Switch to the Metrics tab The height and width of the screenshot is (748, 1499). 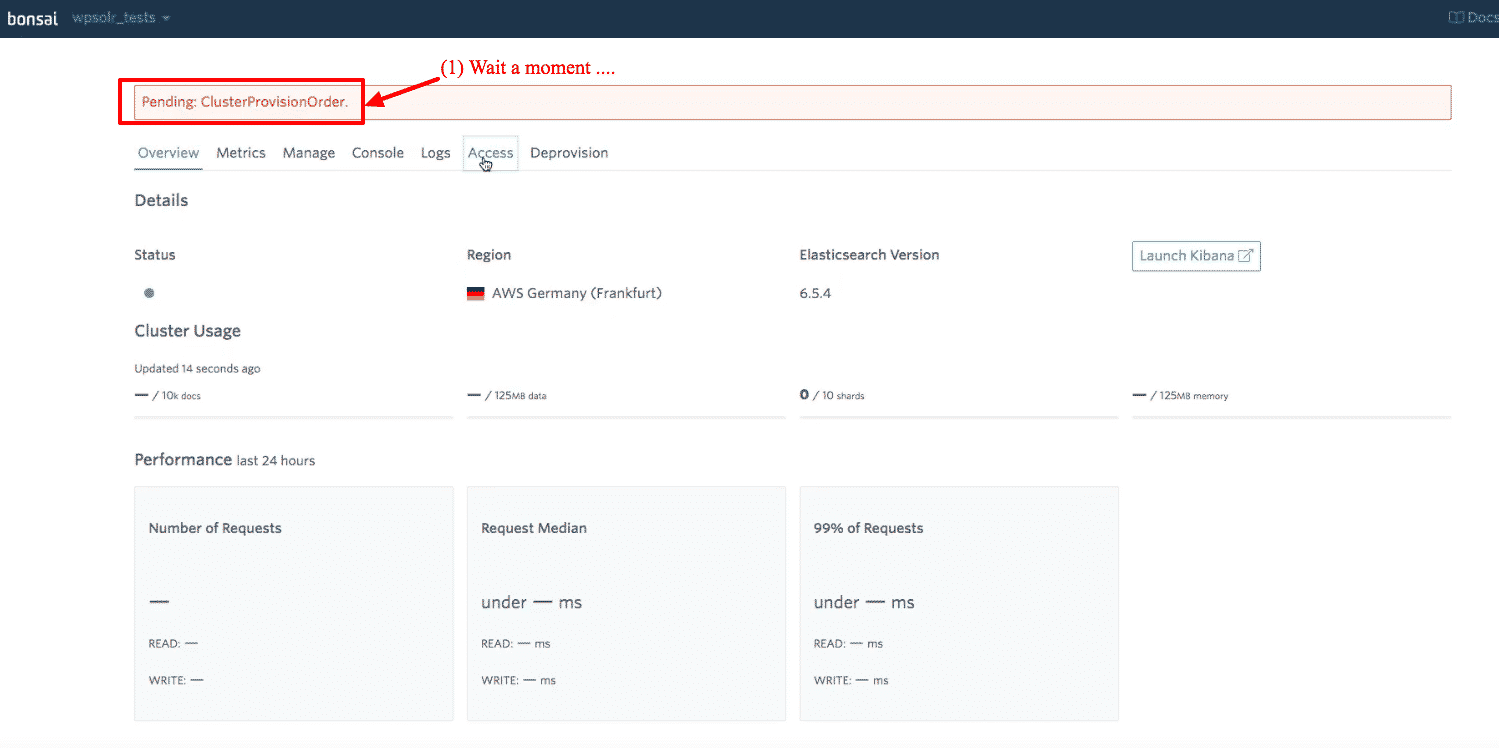point(241,153)
